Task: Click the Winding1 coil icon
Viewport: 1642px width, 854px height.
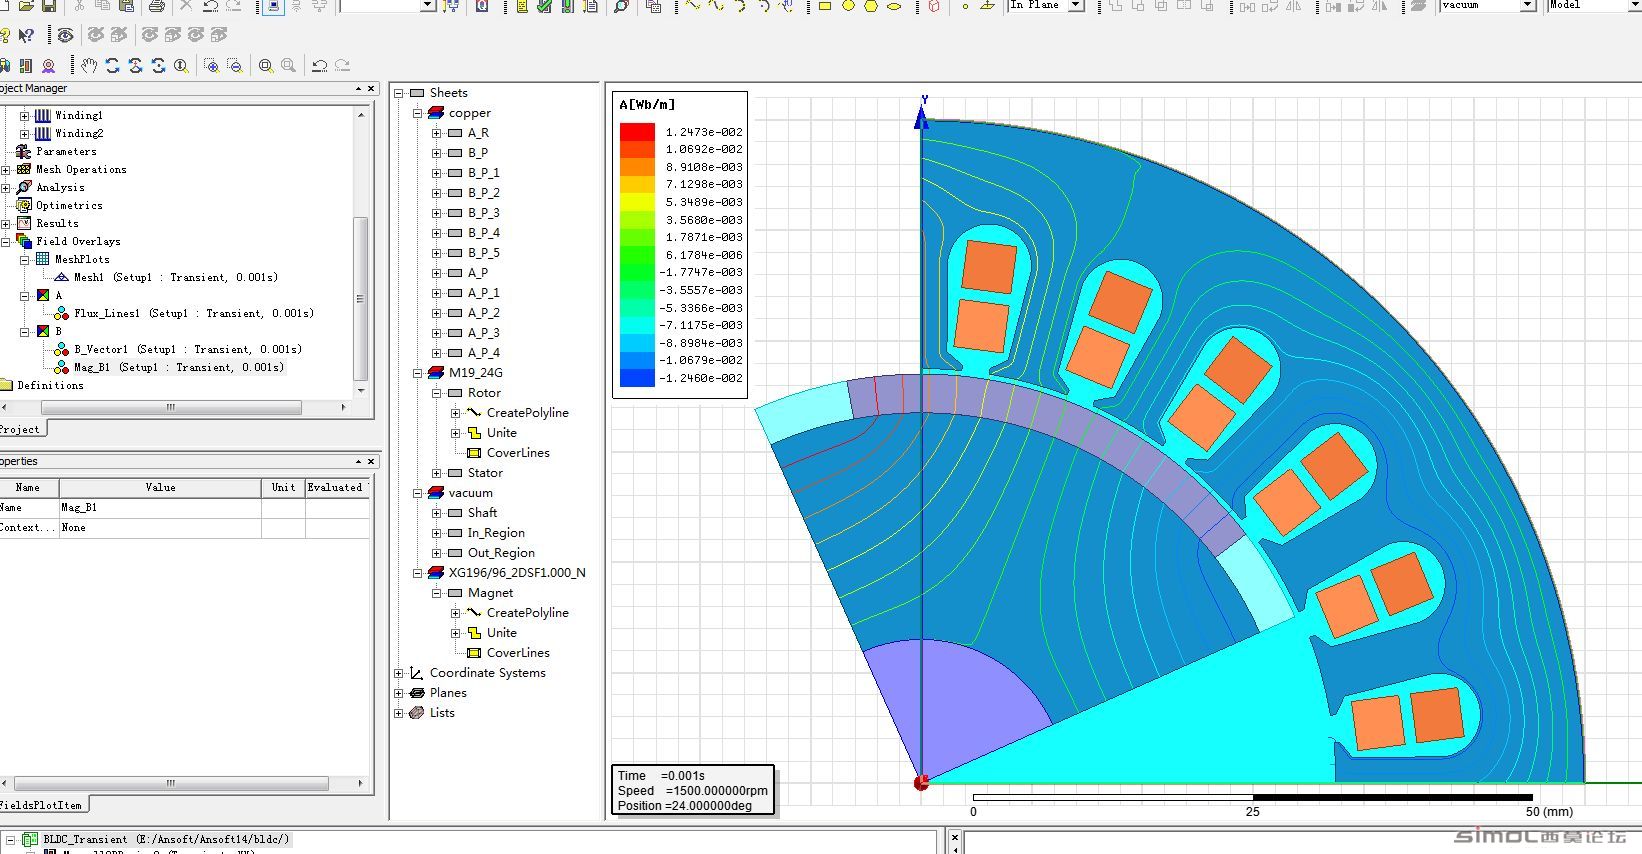Action: pos(42,115)
